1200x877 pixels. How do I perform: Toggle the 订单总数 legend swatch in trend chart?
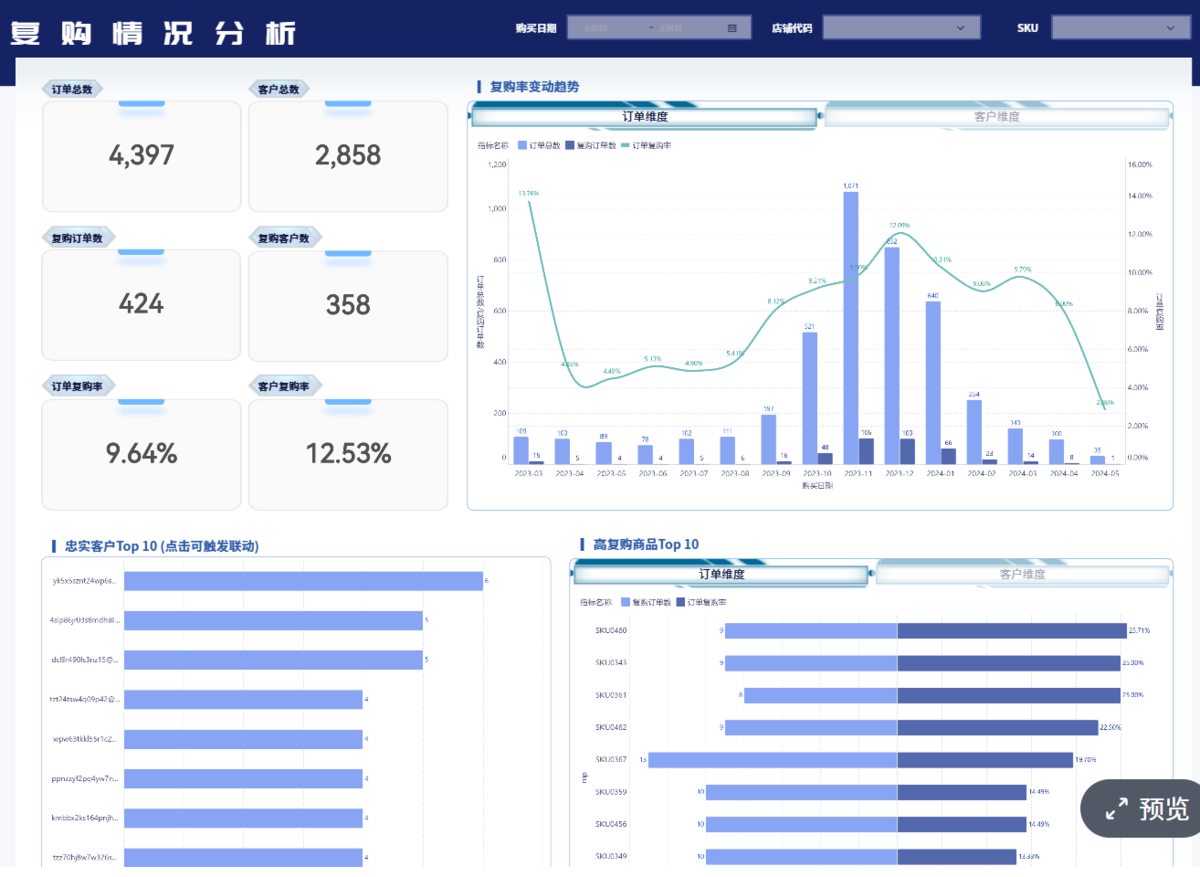[522, 146]
